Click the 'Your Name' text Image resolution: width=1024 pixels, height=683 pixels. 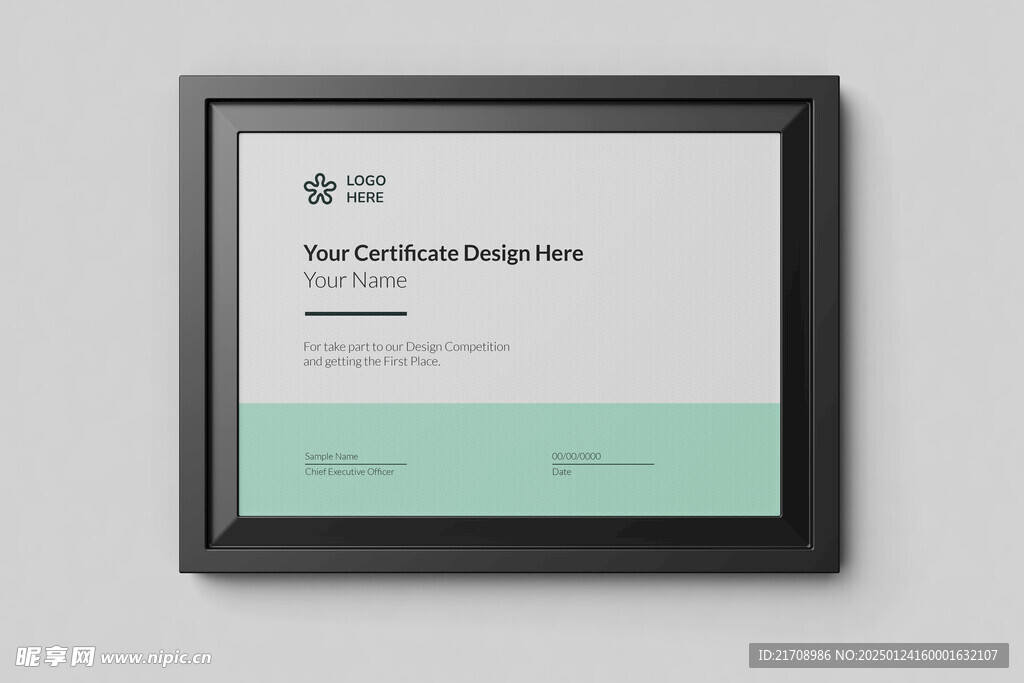coord(355,280)
